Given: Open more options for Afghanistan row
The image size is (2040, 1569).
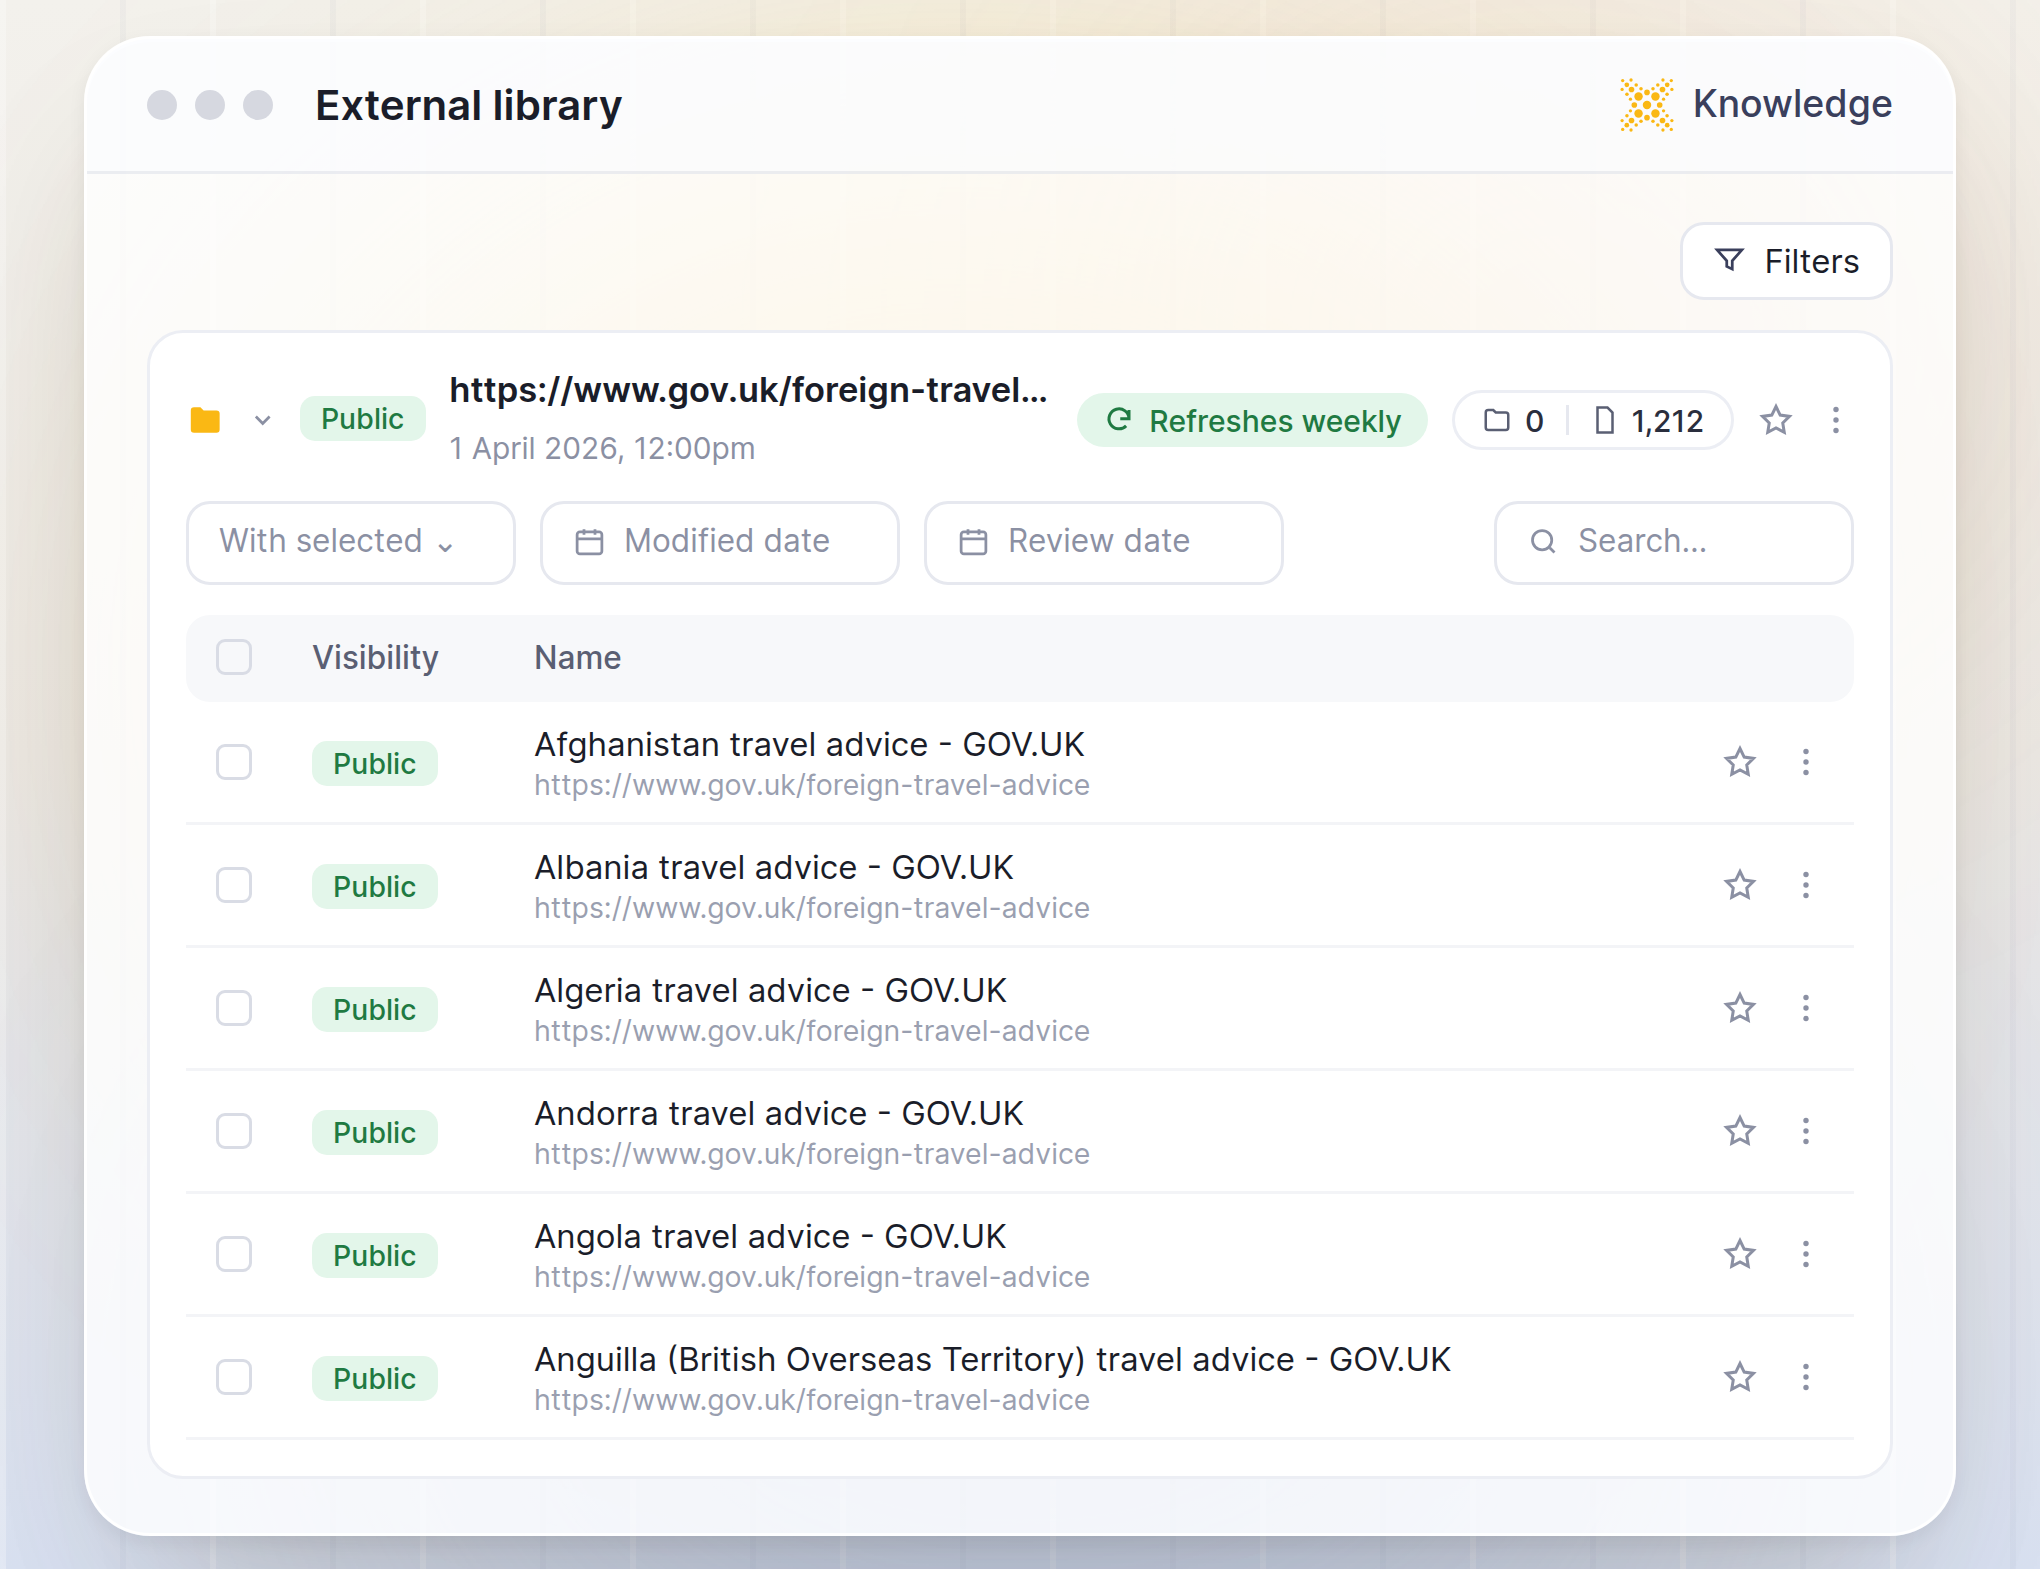Looking at the screenshot, I should 1806,763.
